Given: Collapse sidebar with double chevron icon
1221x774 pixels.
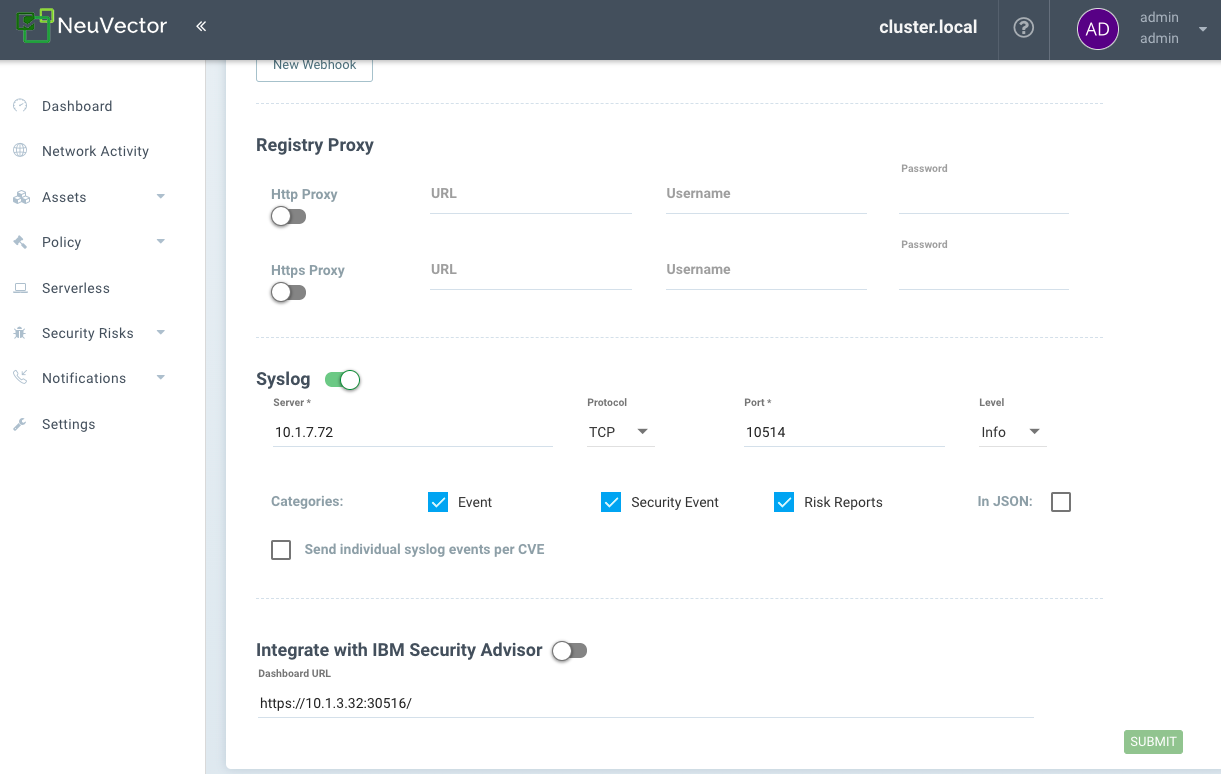Looking at the screenshot, I should click(x=201, y=27).
